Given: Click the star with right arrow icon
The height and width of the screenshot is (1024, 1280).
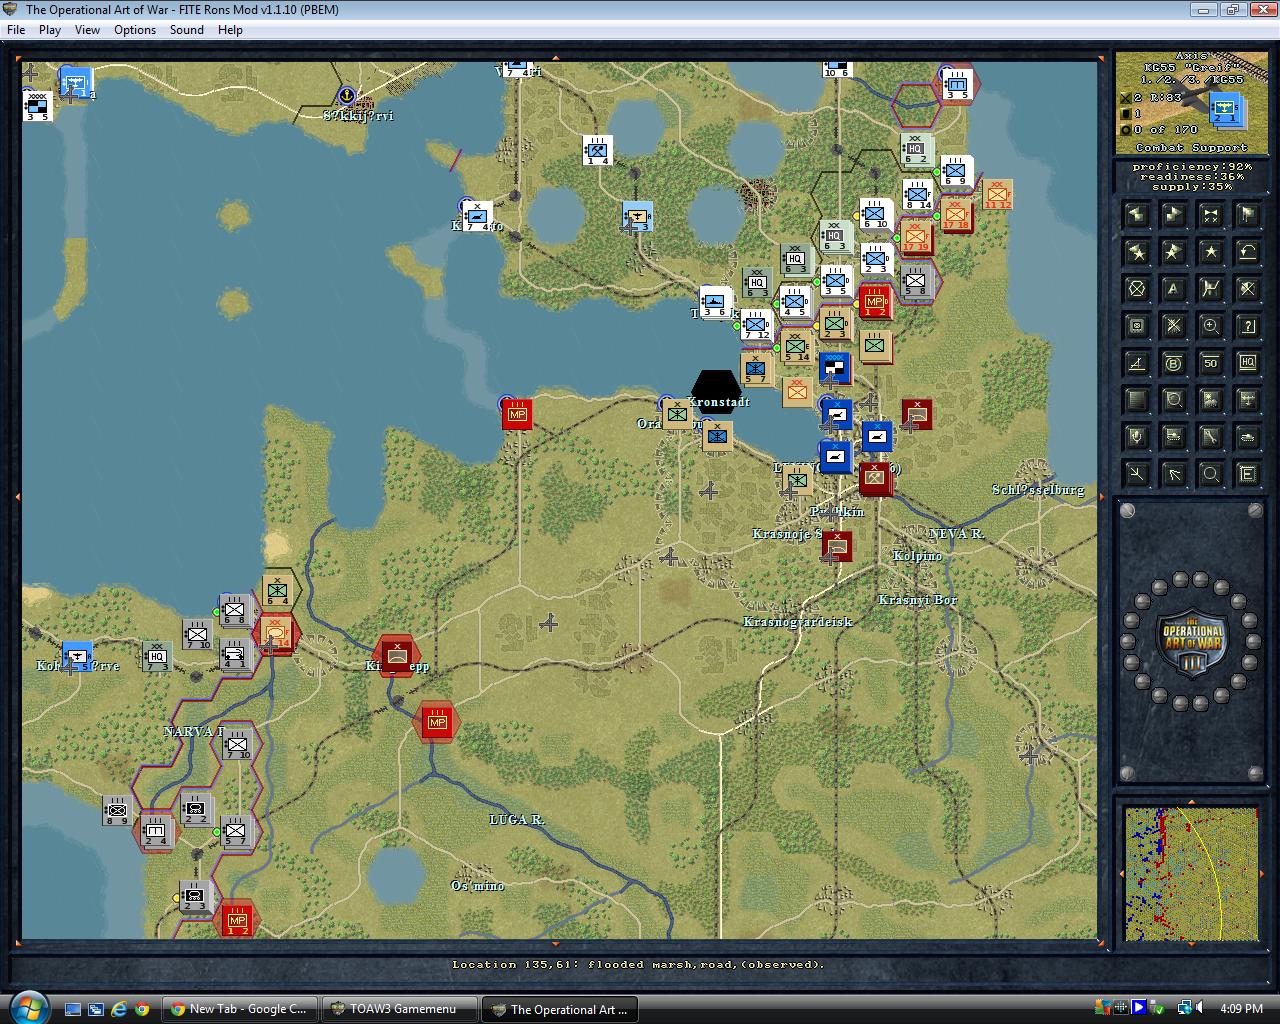Looking at the screenshot, I should point(1174,251).
